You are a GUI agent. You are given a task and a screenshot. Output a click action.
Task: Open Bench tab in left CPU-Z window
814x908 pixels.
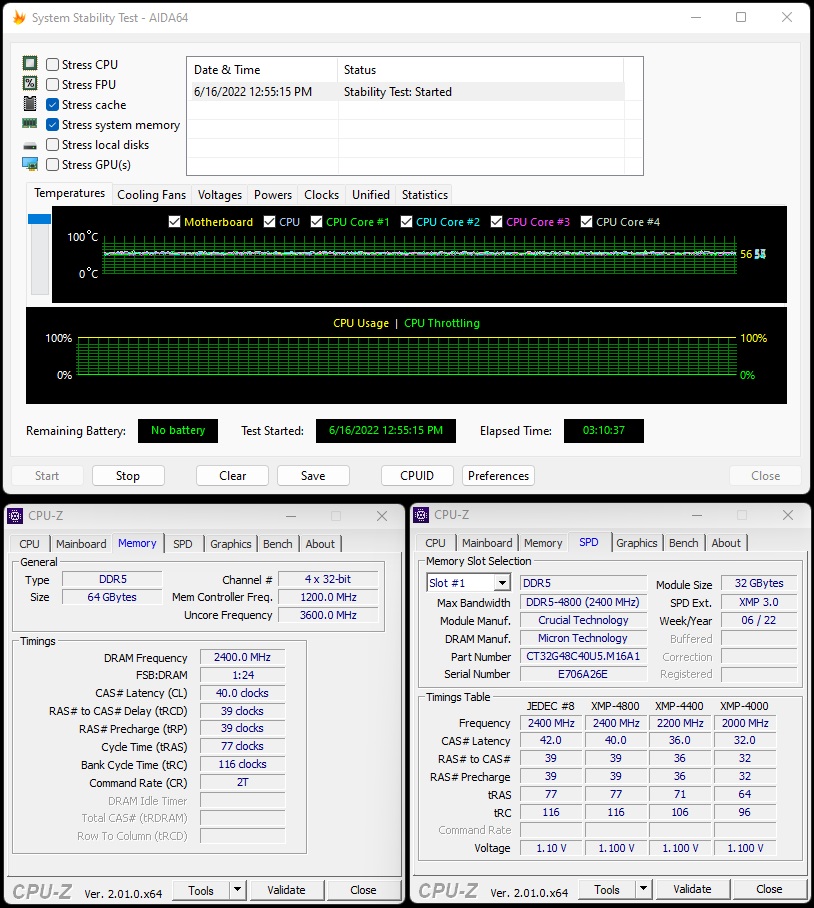(x=278, y=544)
